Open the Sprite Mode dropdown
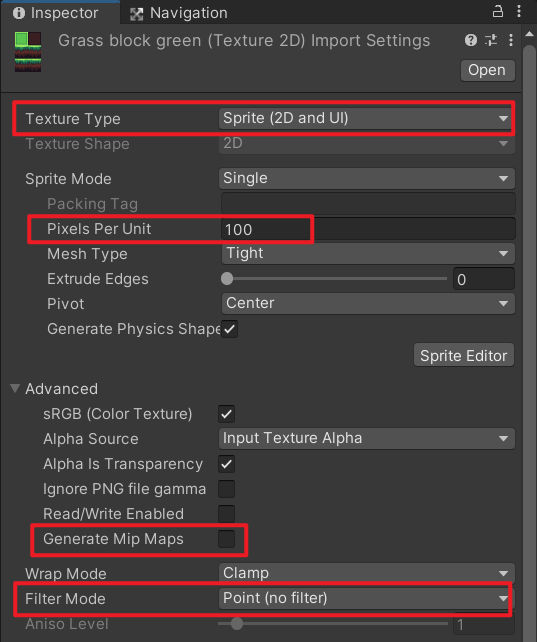The height and width of the screenshot is (642, 537). [367, 179]
